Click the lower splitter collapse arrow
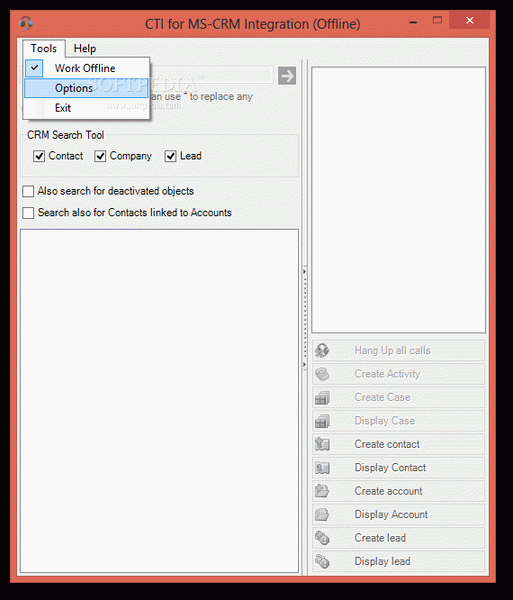This screenshot has height=600, width=513. click(x=305, y=365)
